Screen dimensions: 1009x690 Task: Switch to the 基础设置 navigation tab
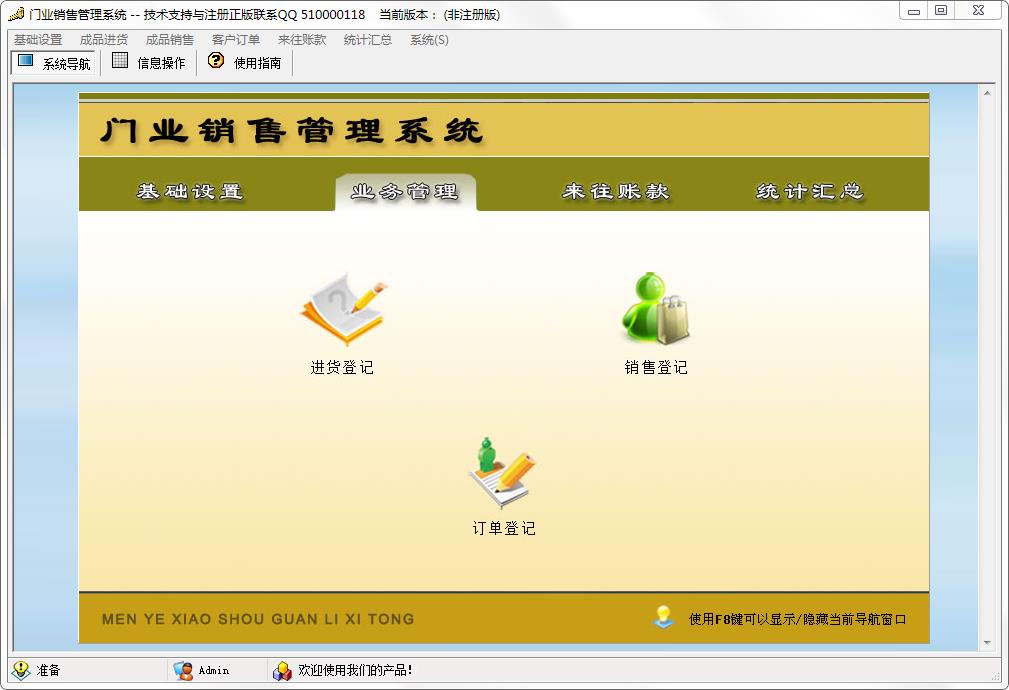pos(190,191)
